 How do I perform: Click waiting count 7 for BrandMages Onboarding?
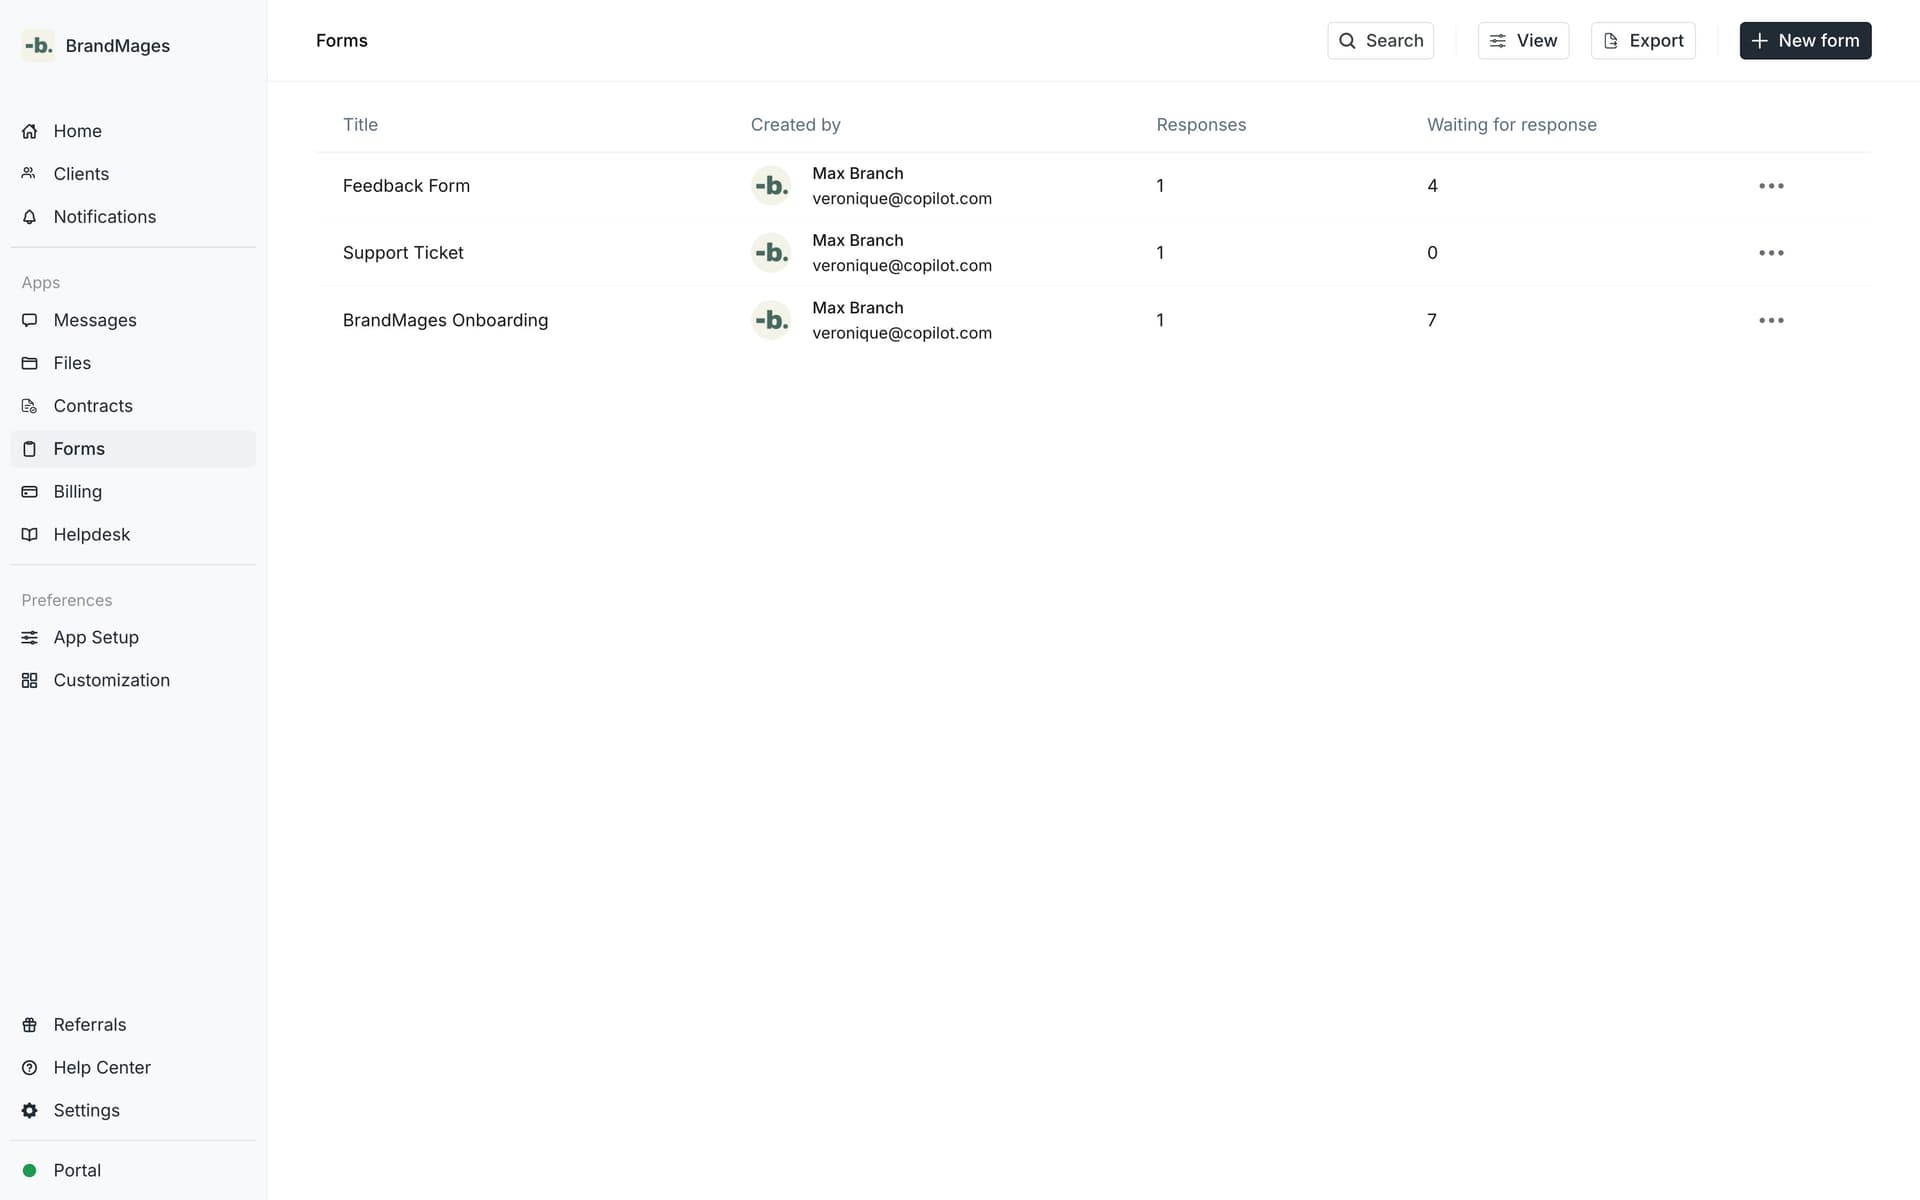tap(1431, 320)
